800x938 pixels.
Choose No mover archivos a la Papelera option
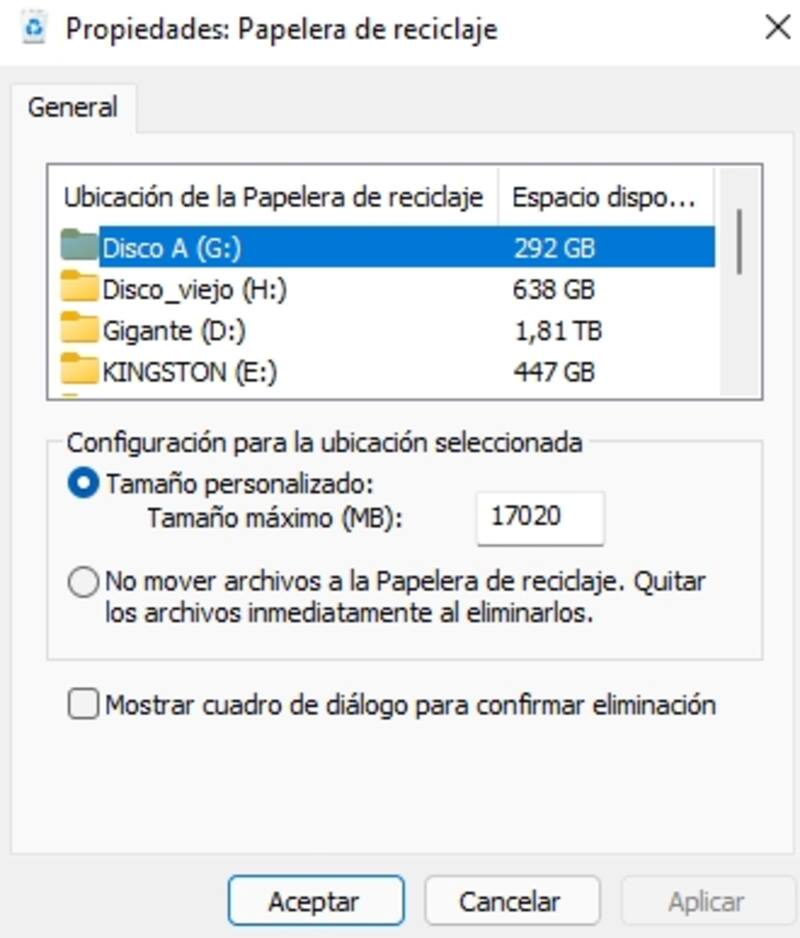coord(85,582)
